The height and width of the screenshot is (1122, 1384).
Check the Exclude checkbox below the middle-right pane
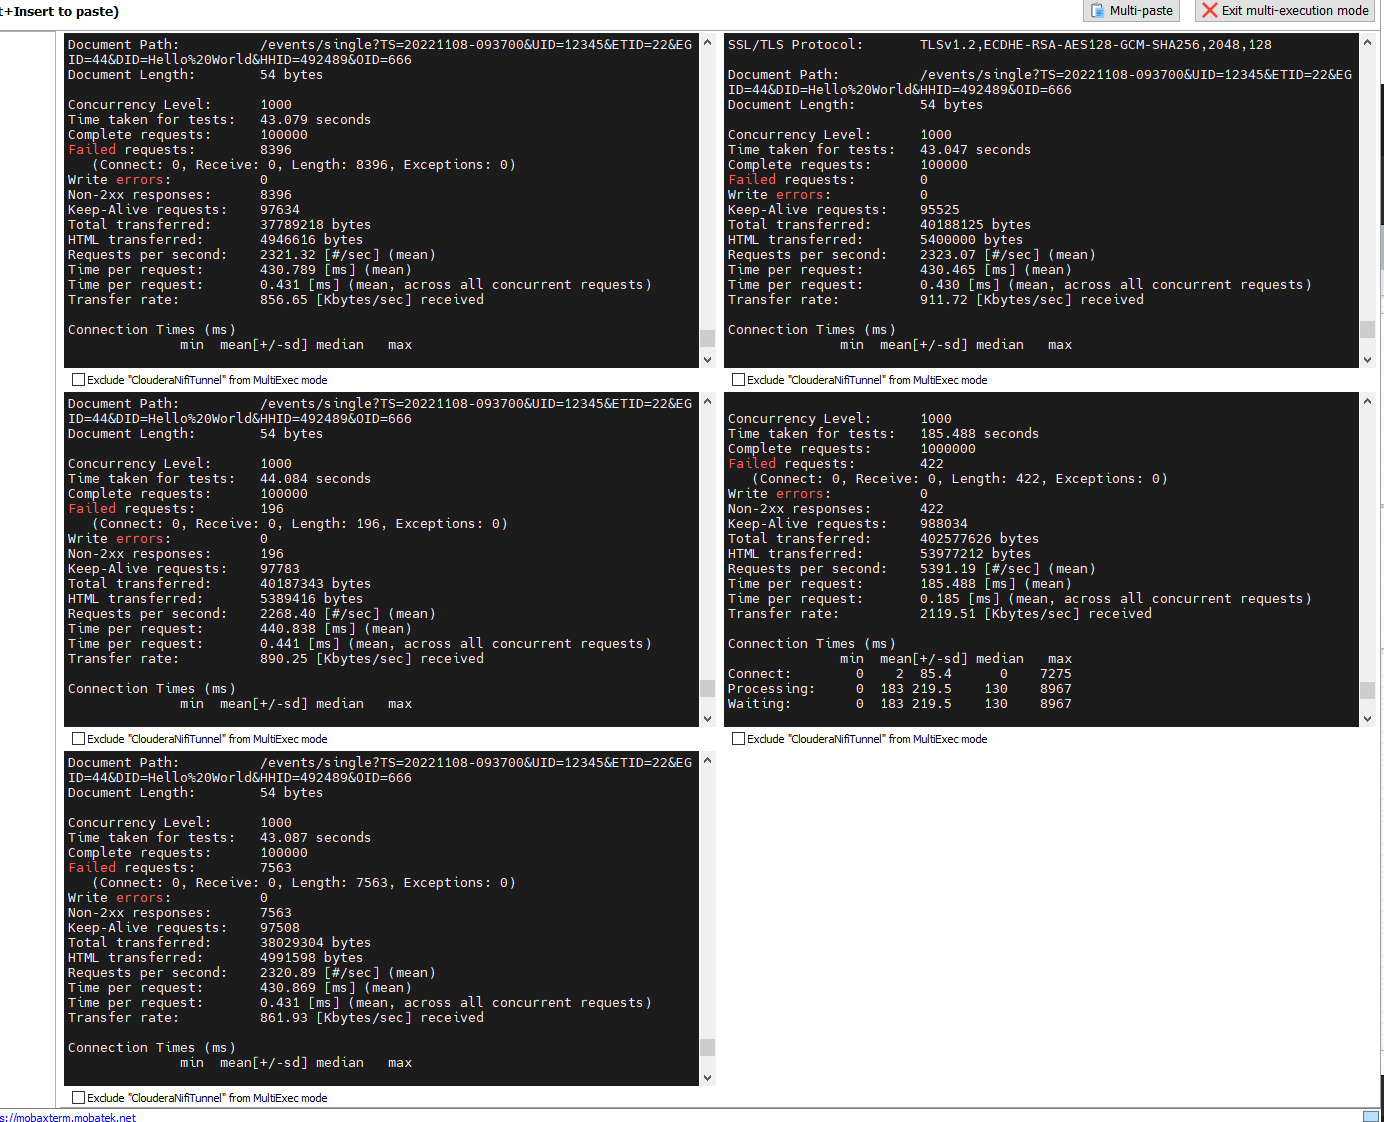738,738
